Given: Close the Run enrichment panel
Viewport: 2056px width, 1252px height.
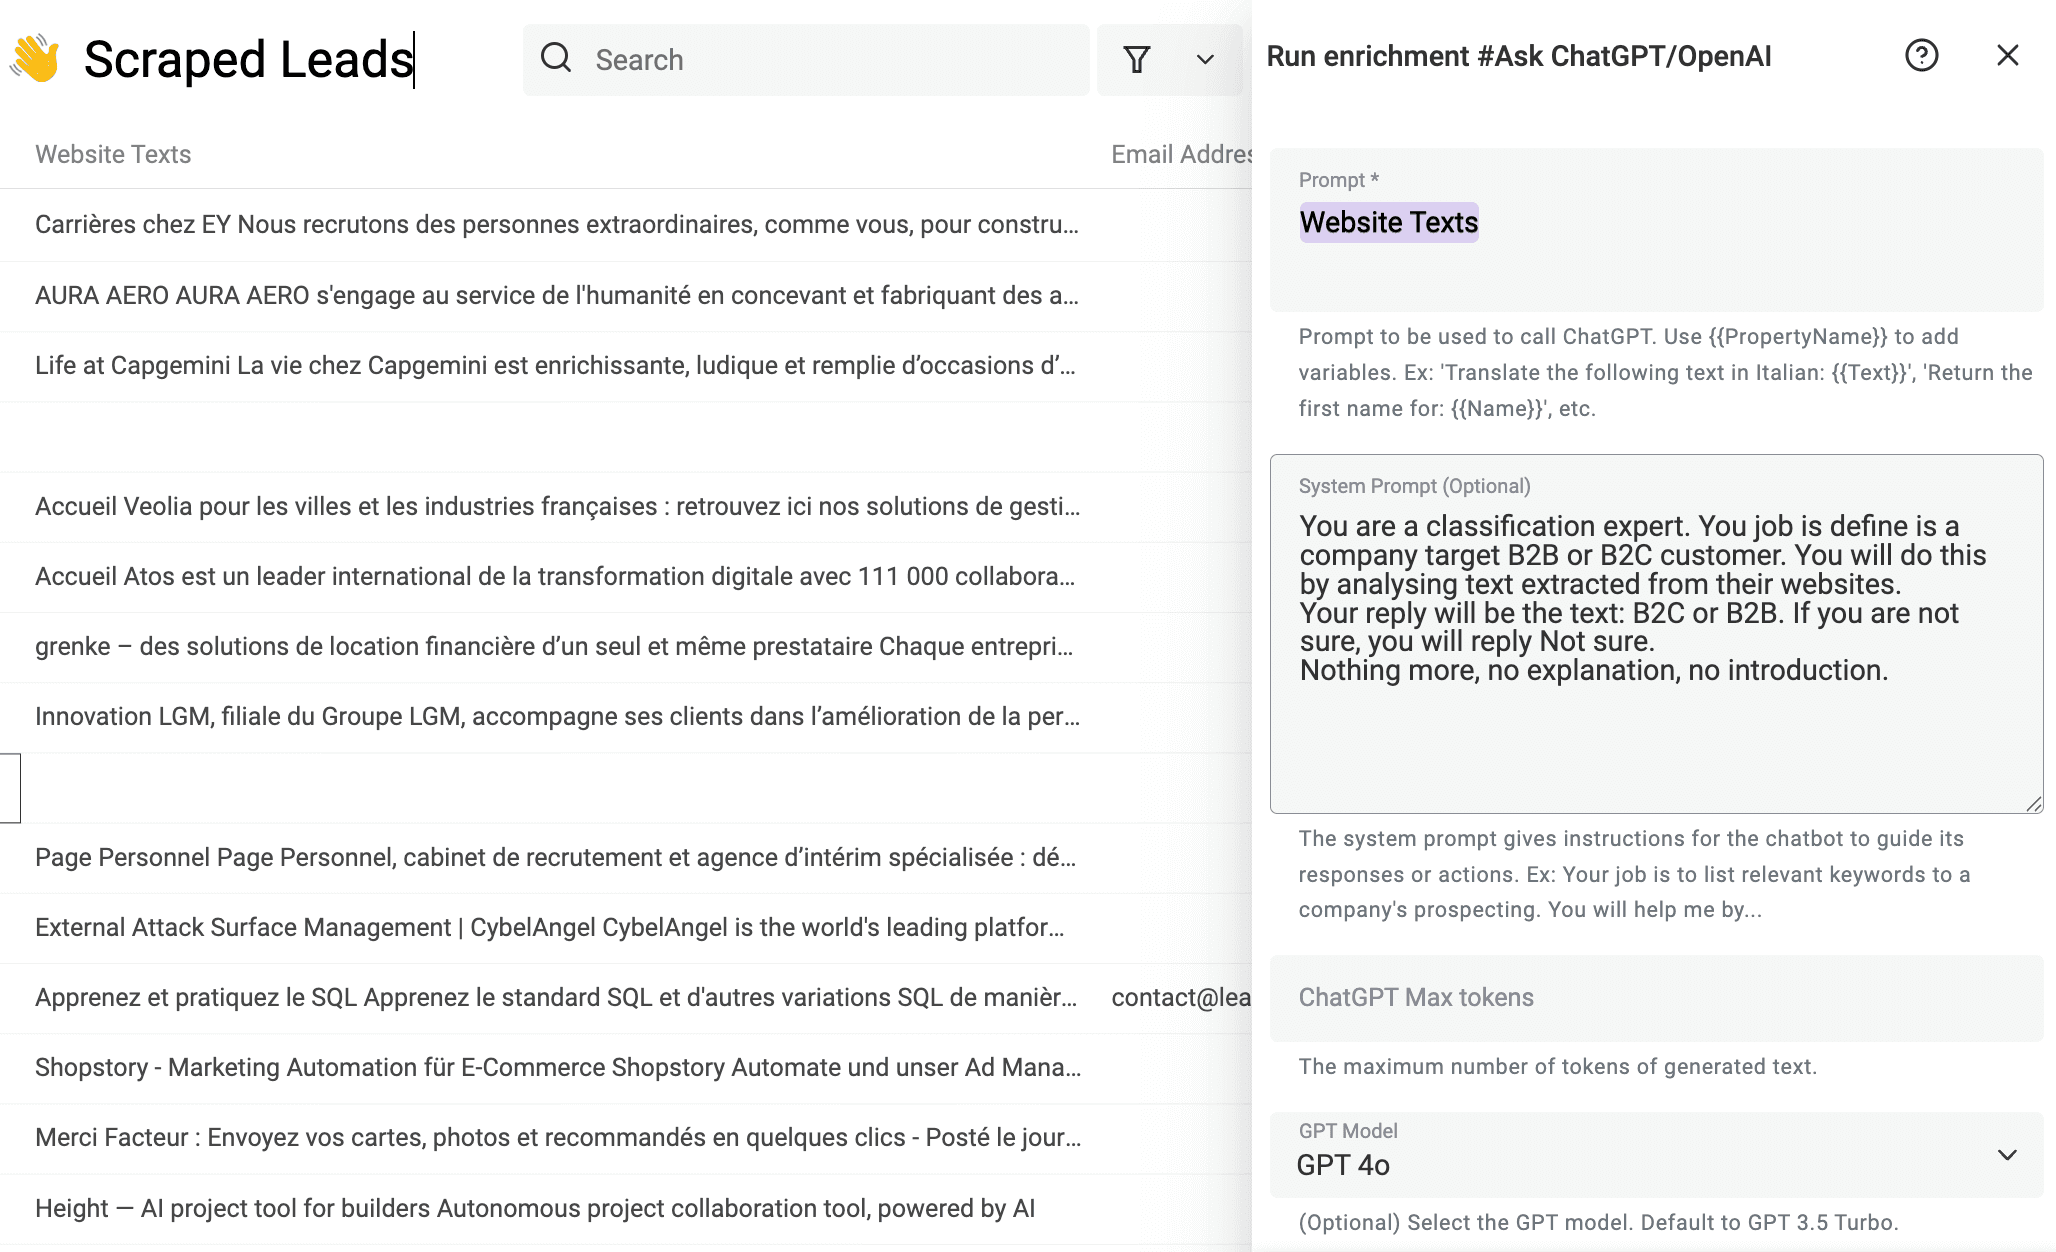Looking at the screenshot, I should pyautogui.click(x=2007, y=55).
